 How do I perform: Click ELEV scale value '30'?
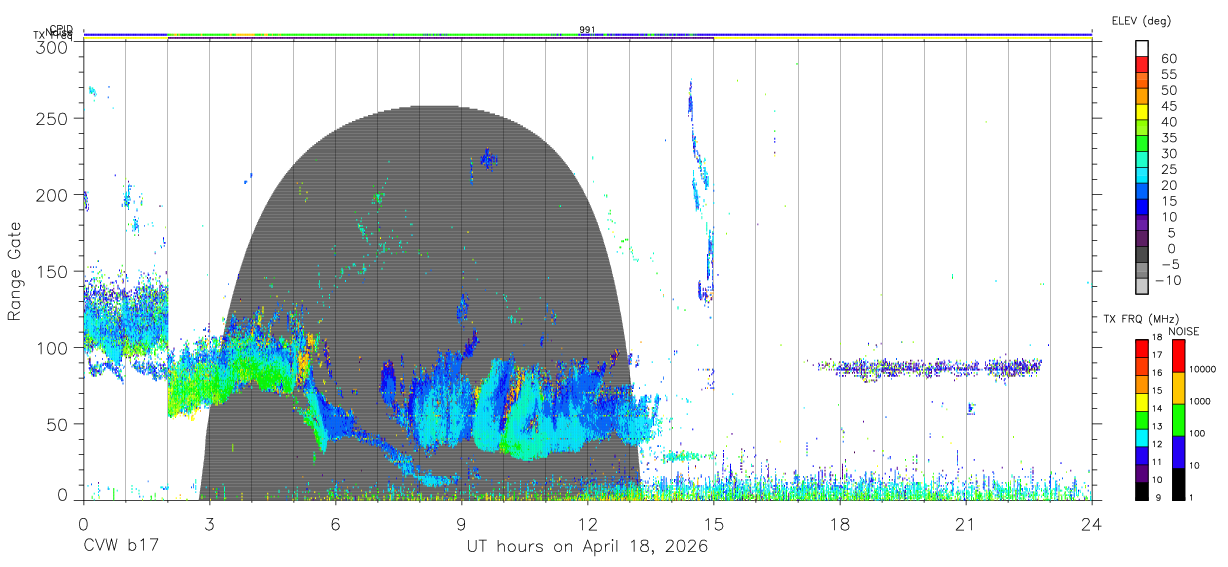(1168, 153)
